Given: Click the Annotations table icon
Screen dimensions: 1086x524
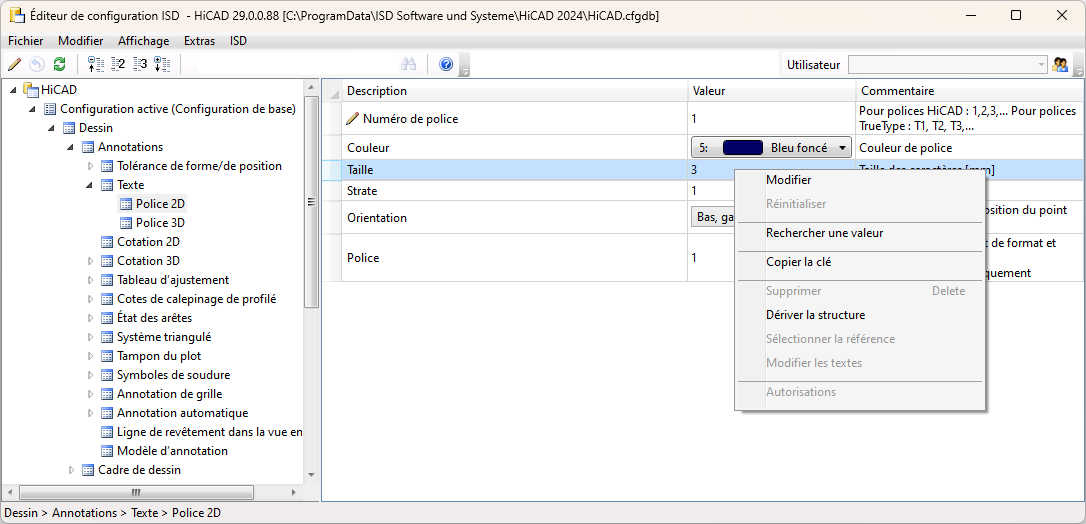Looking at the screenshot, I should point(87,147).
